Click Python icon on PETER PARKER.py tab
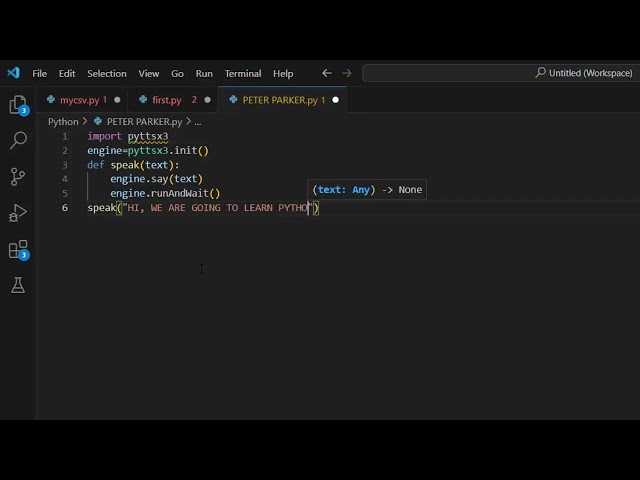 coord(233,100)
